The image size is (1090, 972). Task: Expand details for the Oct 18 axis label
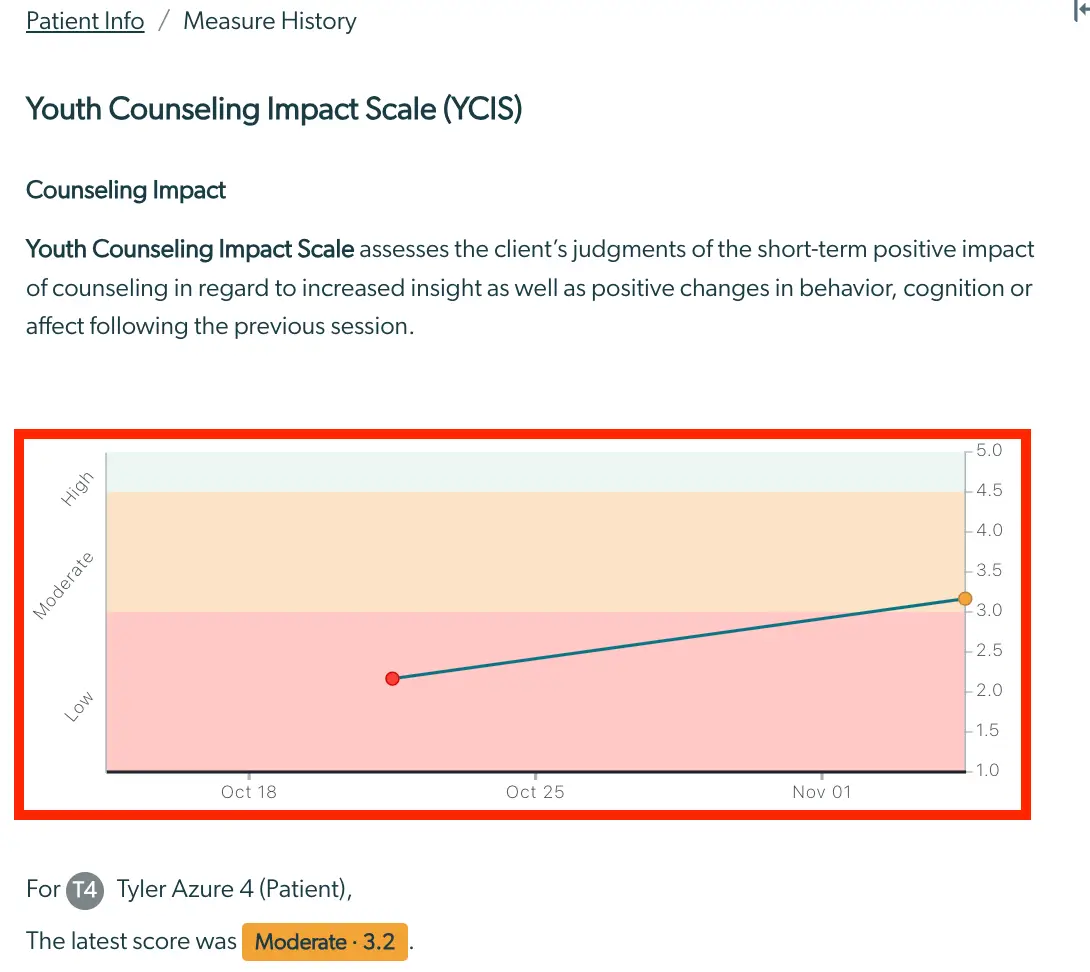click(248, 791)
